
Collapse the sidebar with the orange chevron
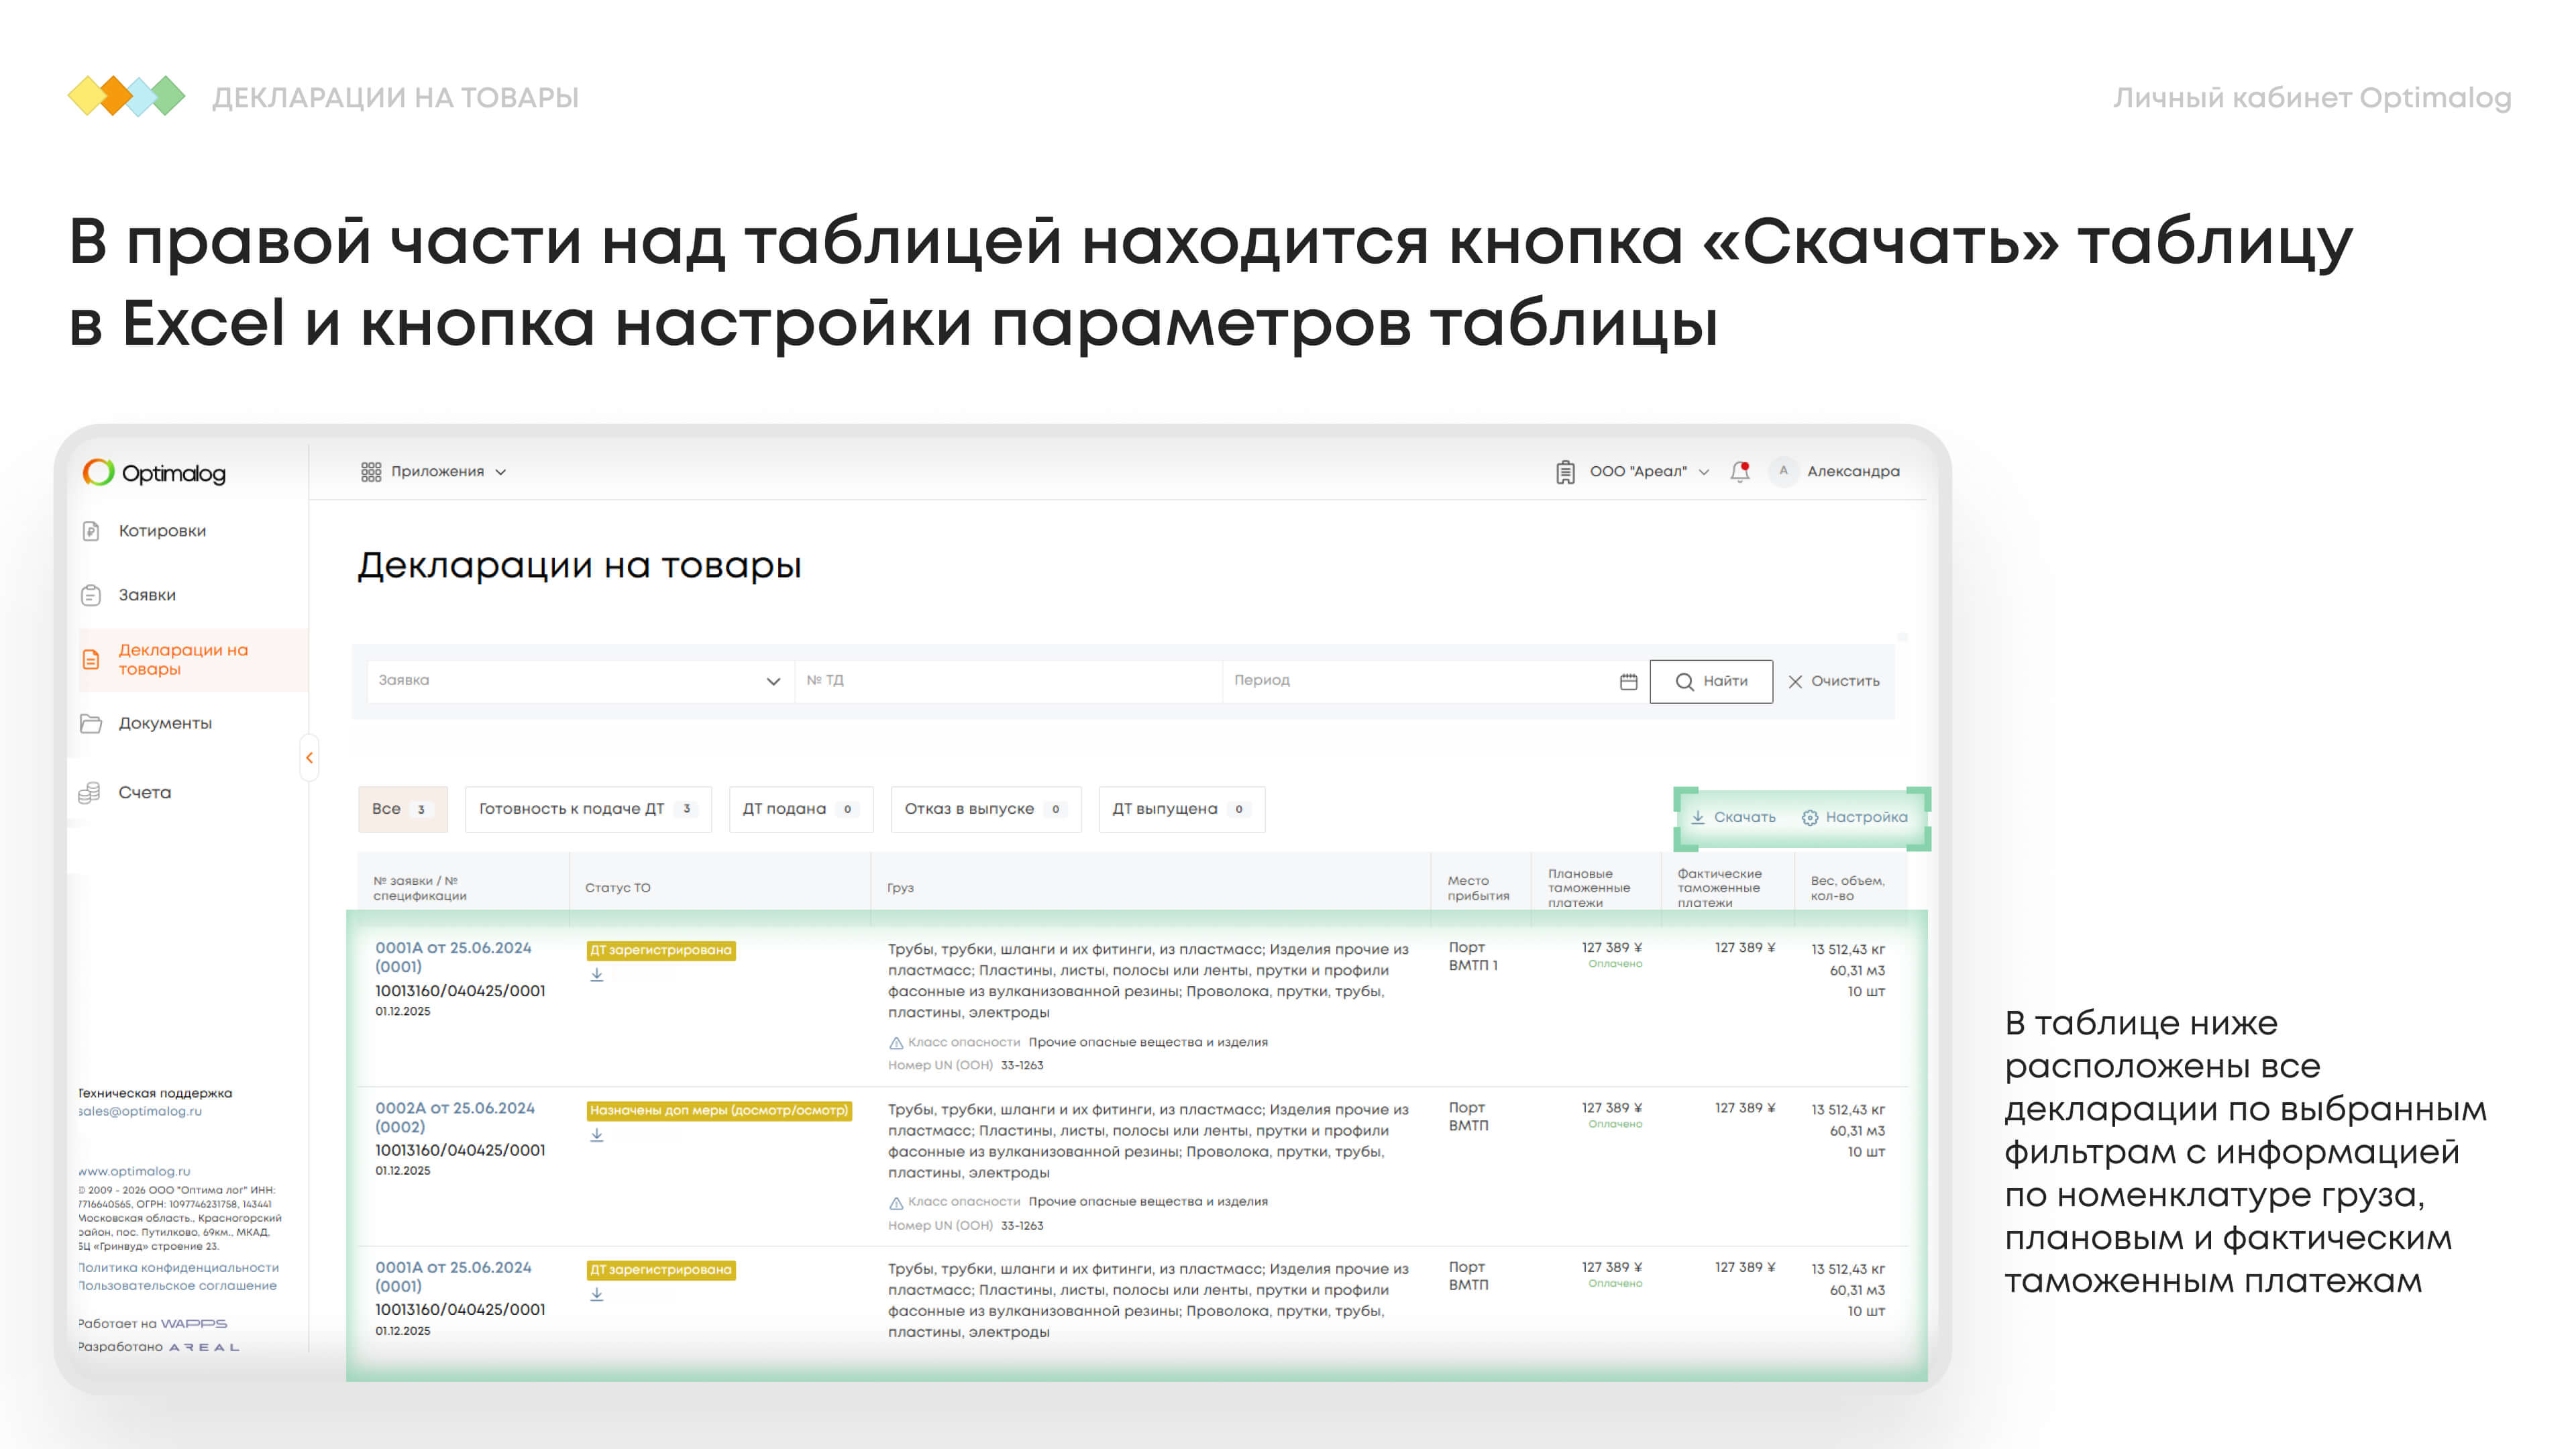click(310, 758)
